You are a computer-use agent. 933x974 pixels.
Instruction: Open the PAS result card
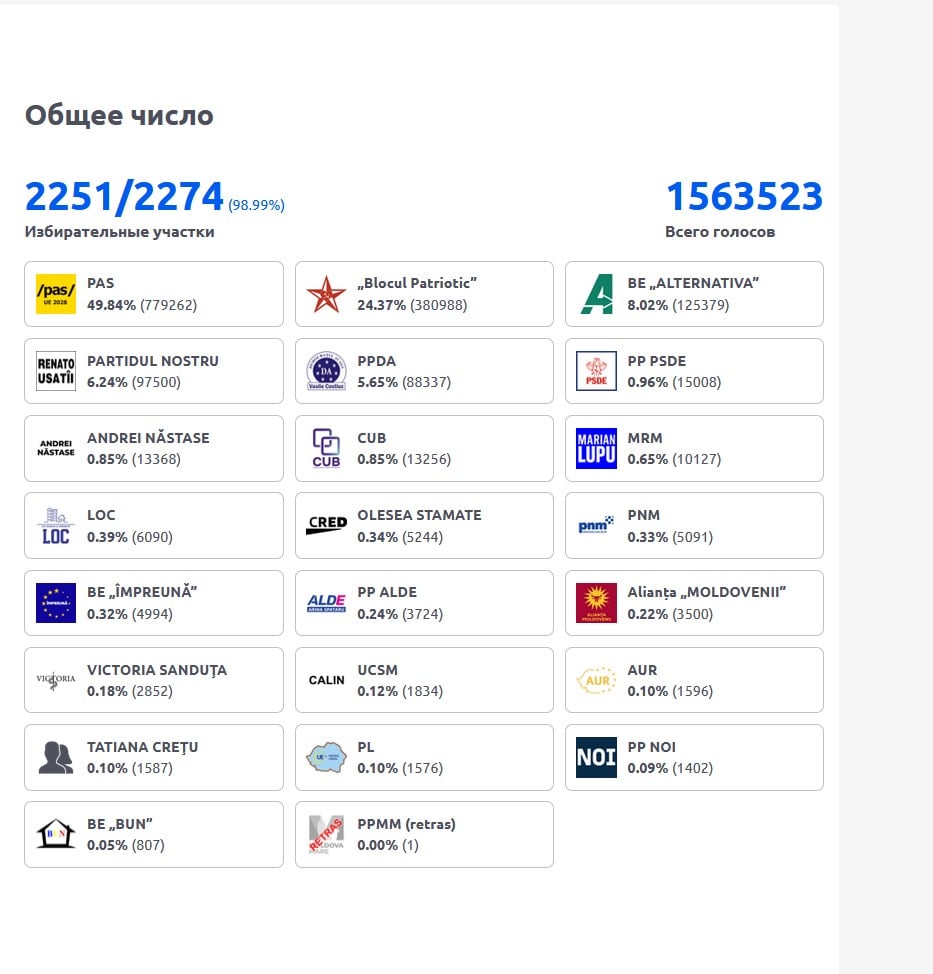click(x=154, y=294)
